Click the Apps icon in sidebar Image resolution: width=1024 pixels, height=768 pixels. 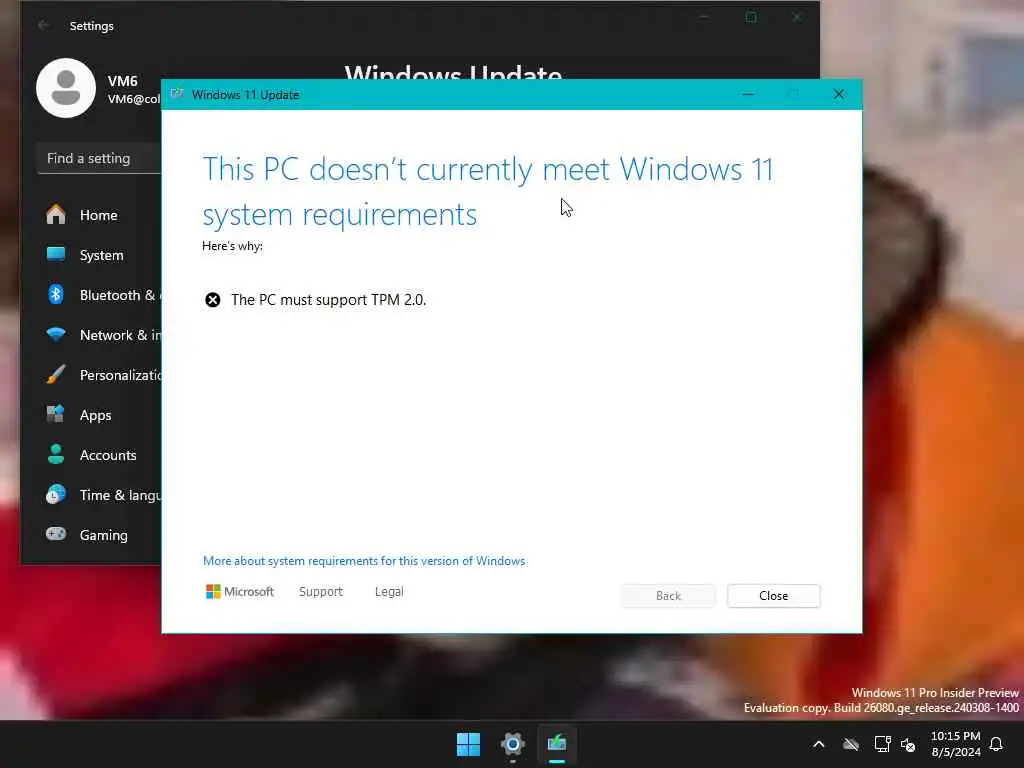point(56,414)
